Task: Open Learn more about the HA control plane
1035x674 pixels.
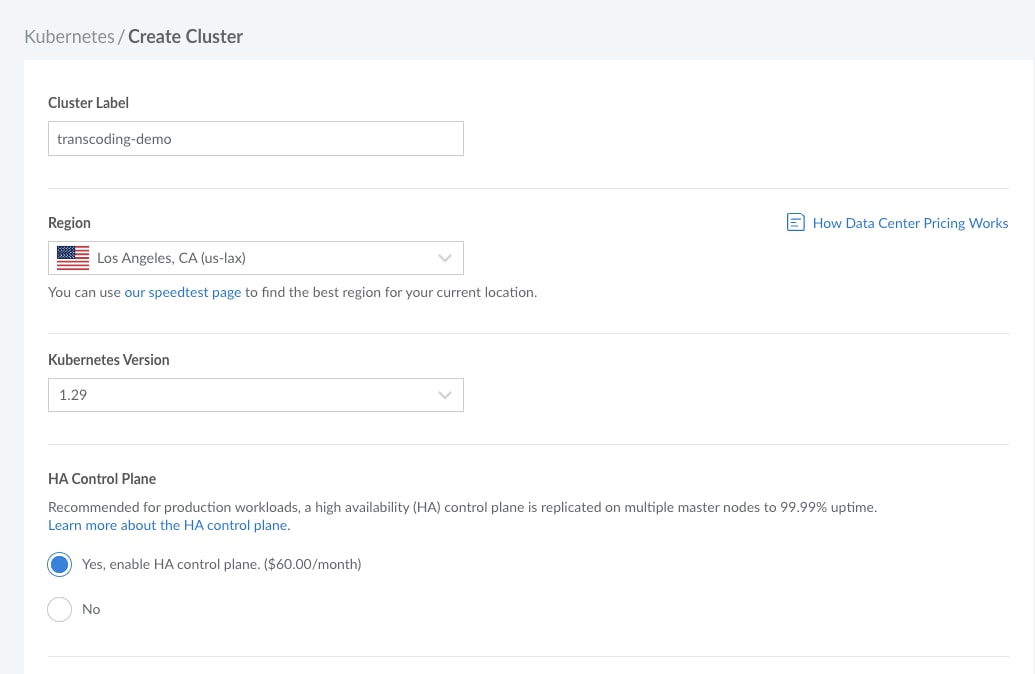Action: click(x=168, y=525)
